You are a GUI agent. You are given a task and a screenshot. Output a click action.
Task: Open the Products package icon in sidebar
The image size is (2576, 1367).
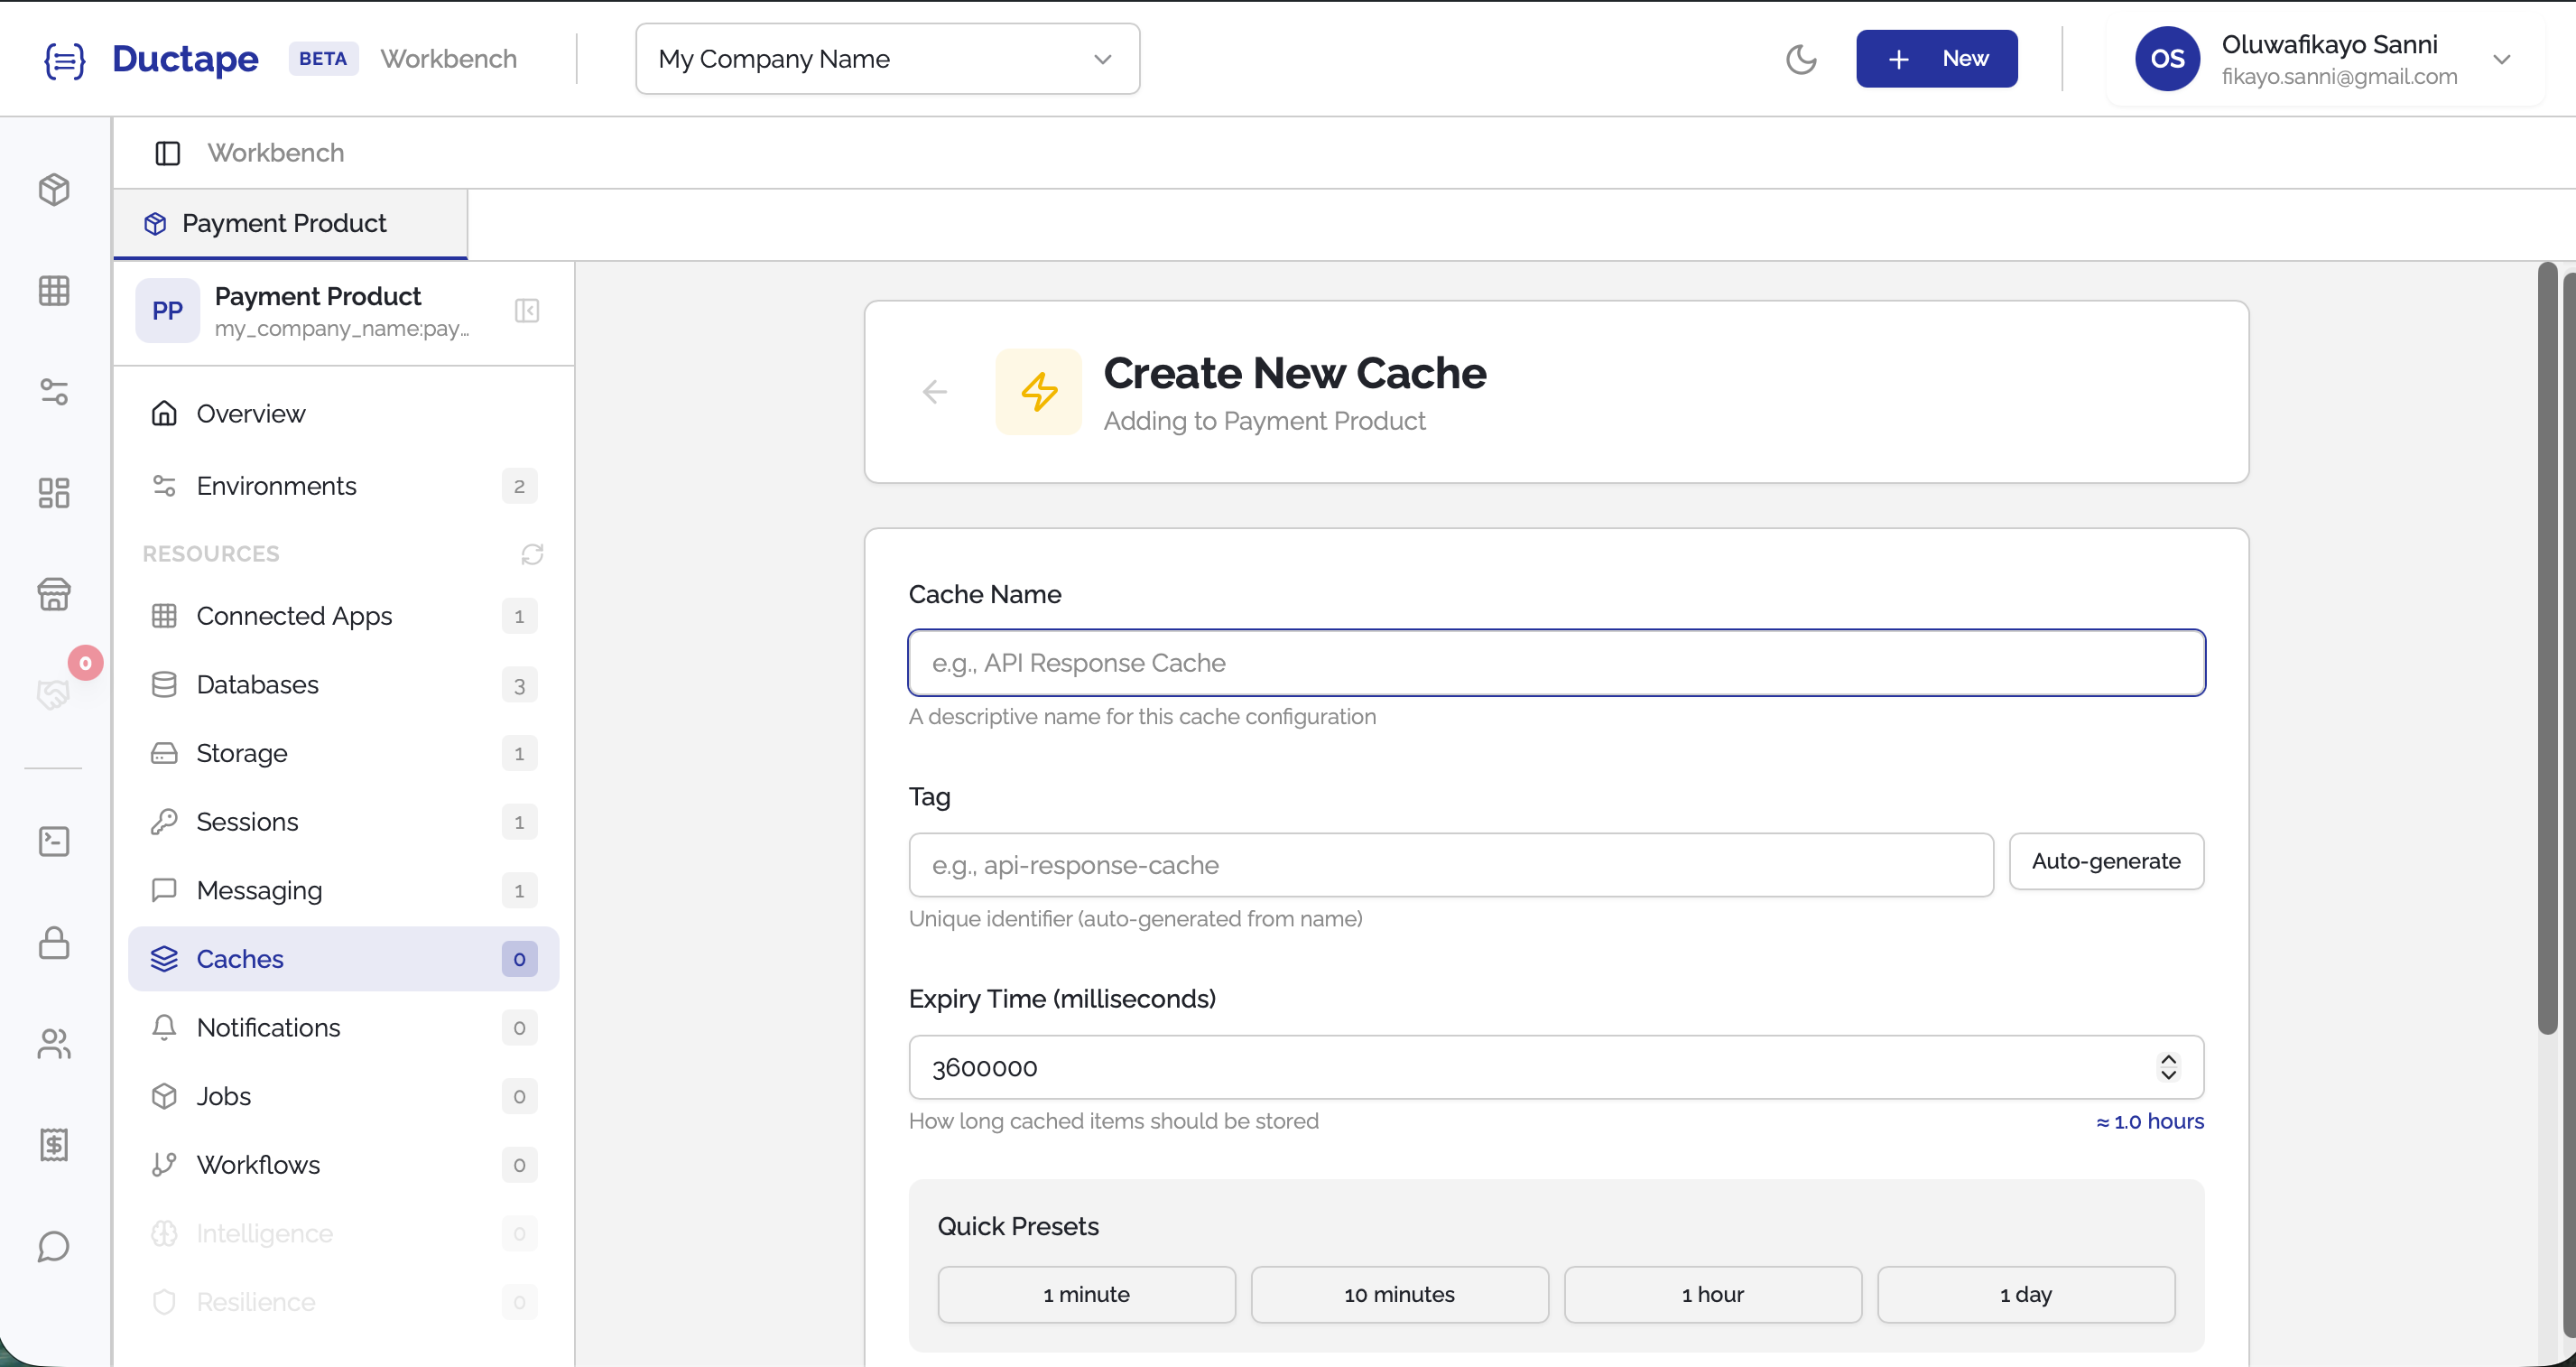(54, 189)
